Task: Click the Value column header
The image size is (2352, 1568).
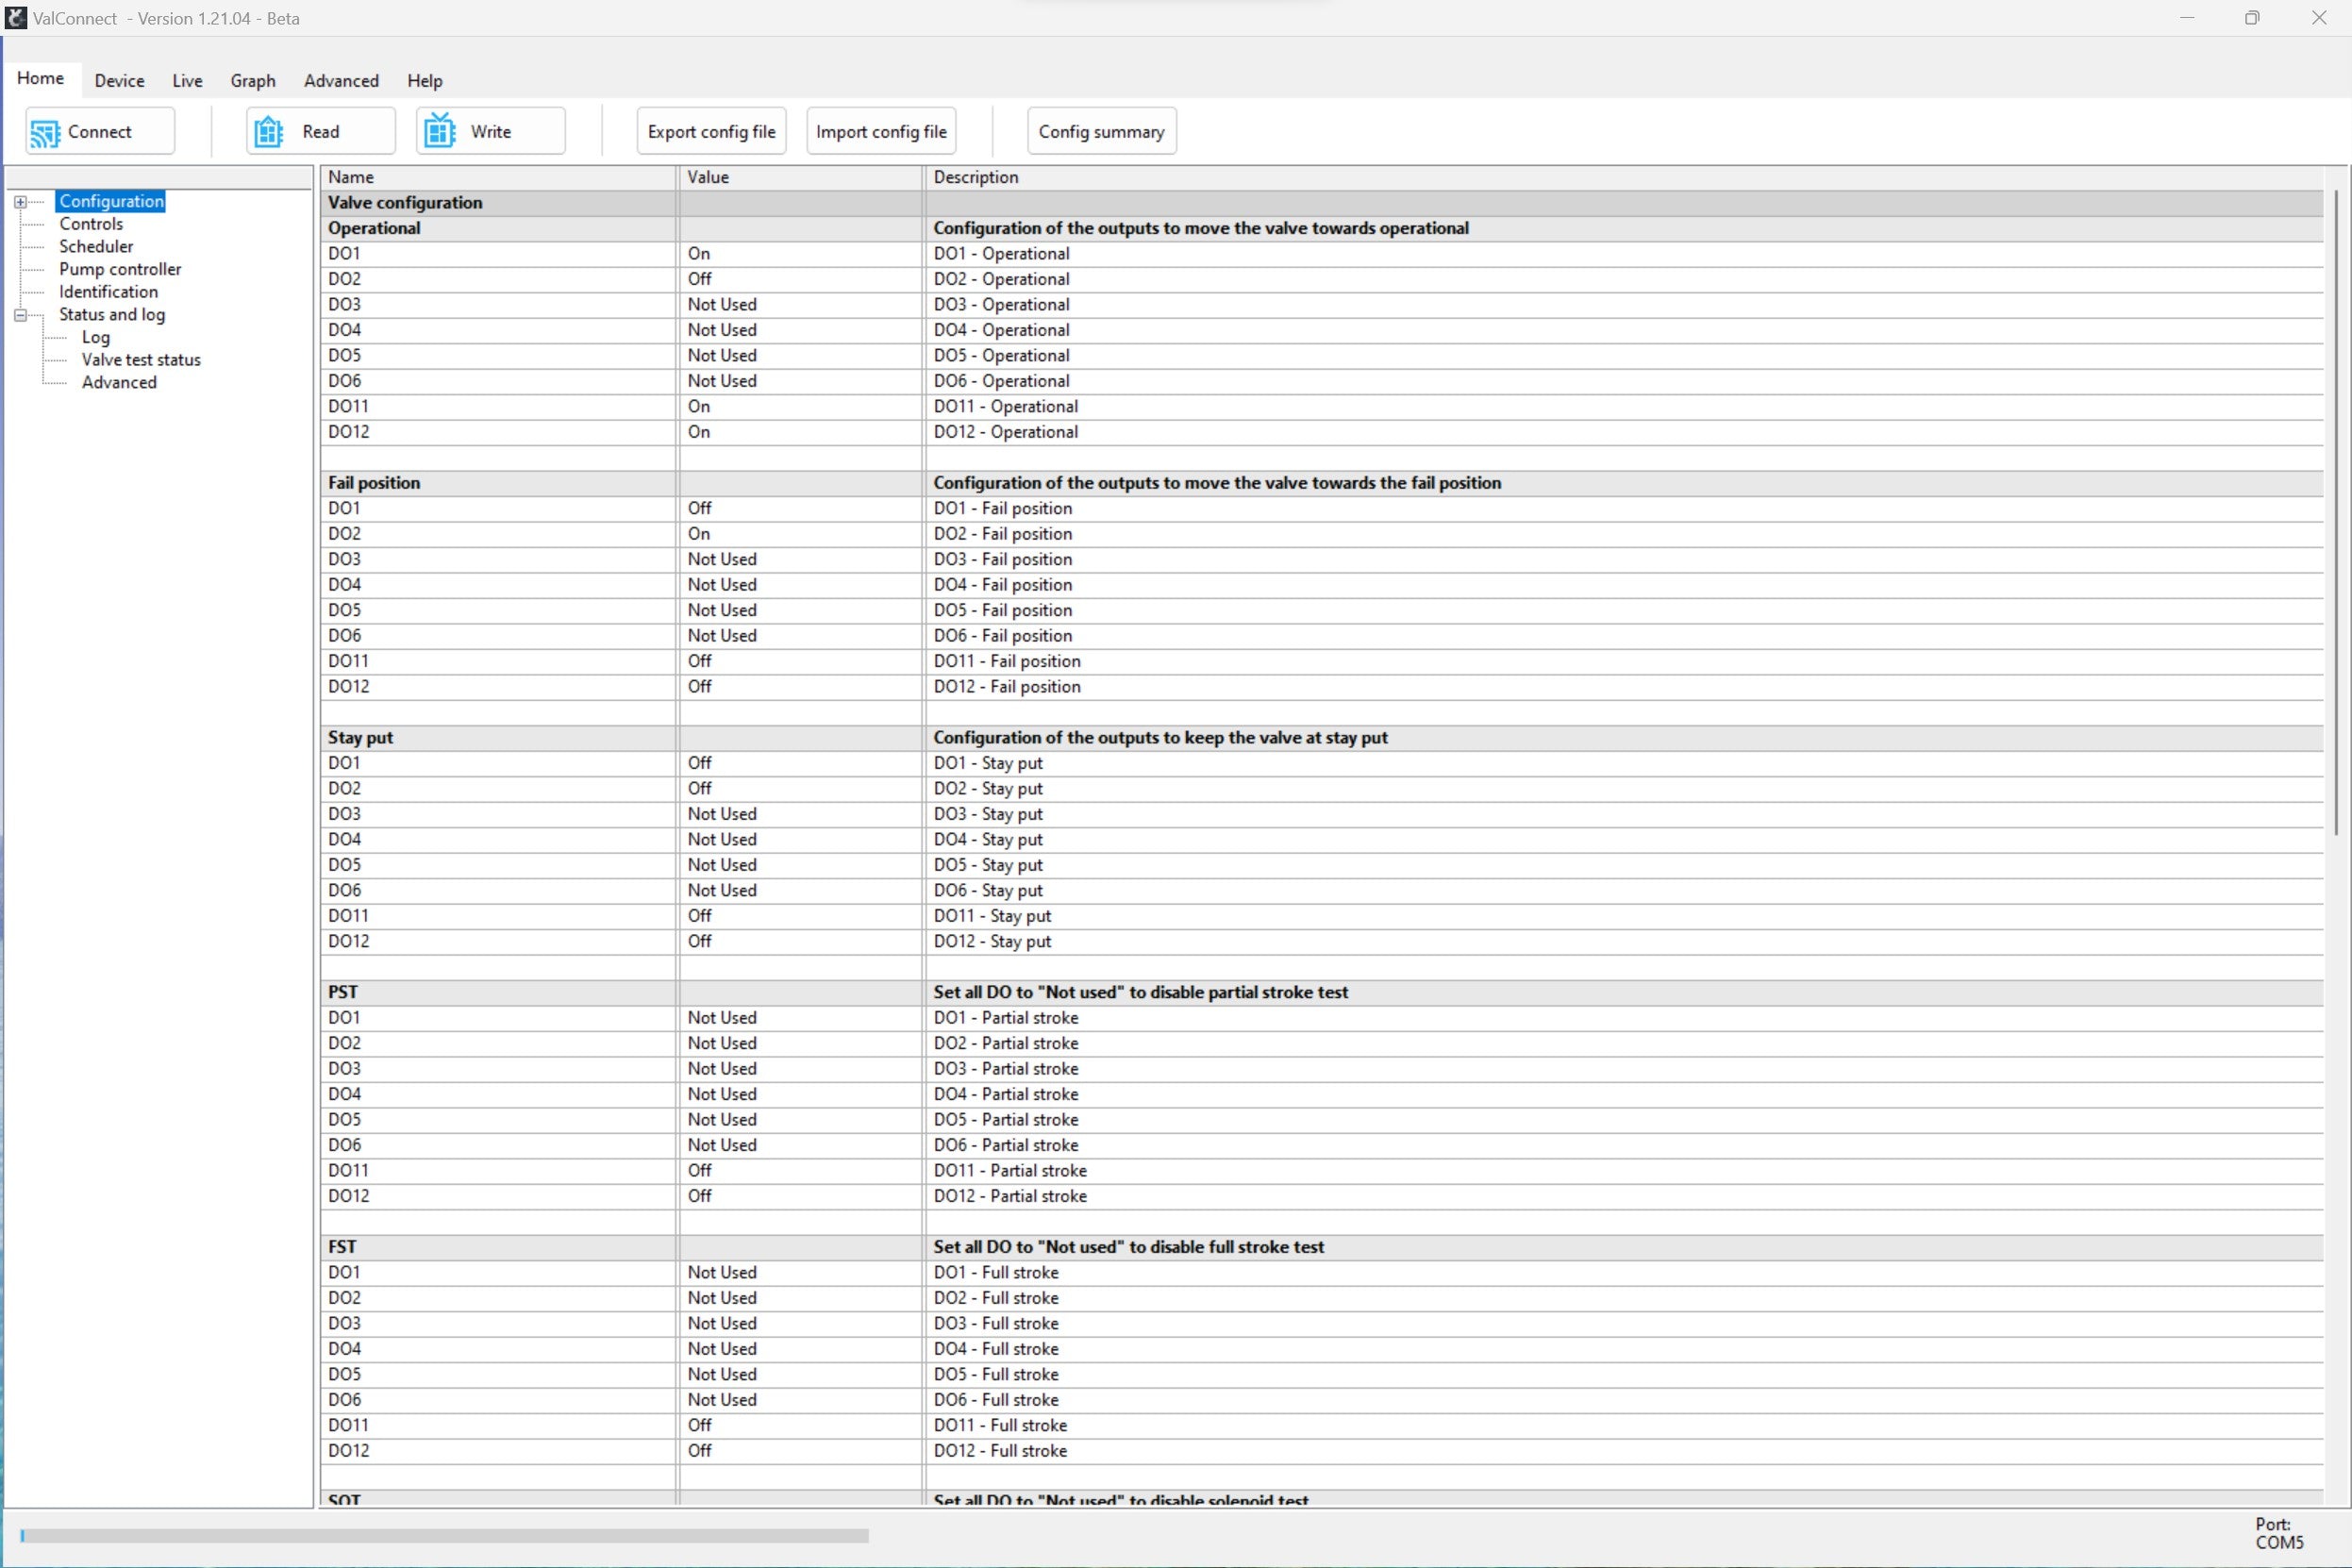Action: [x=800, y=177]
